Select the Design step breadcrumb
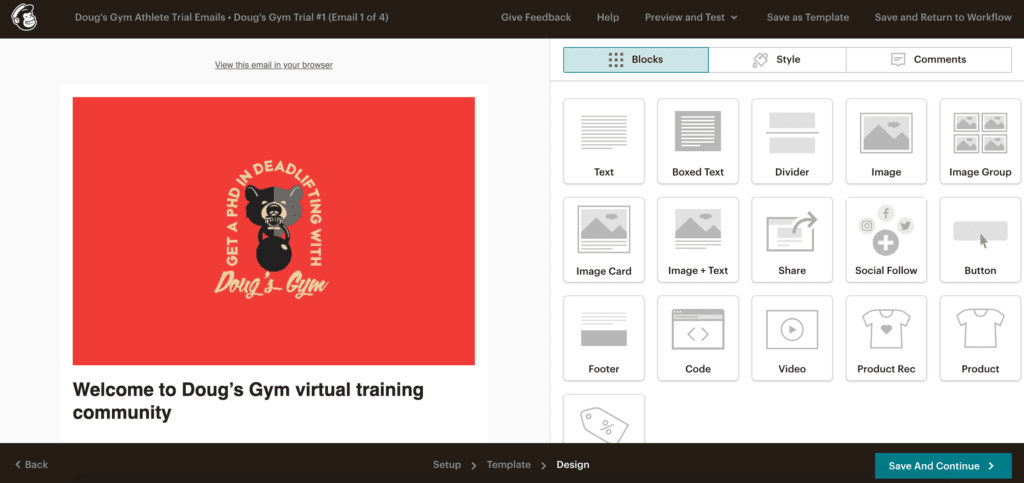The image size is (1024, 483). [x=573, y=465]
